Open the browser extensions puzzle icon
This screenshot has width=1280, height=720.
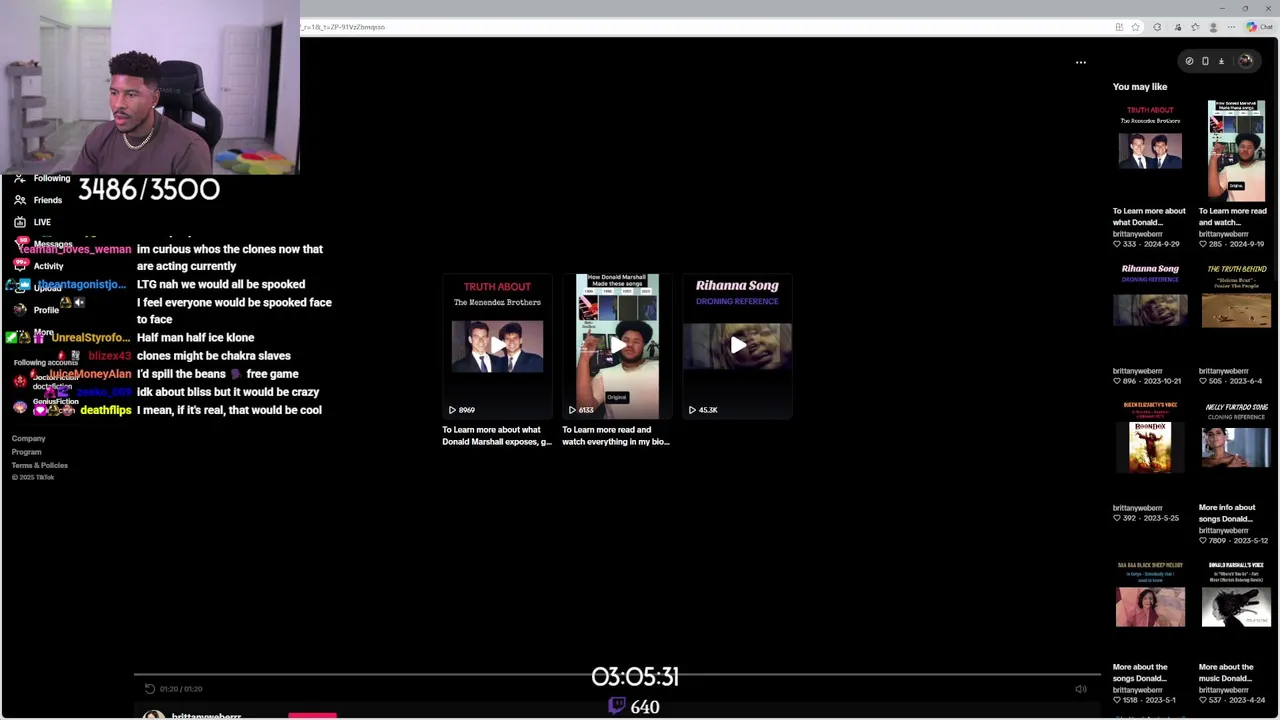click(1157, 27)
